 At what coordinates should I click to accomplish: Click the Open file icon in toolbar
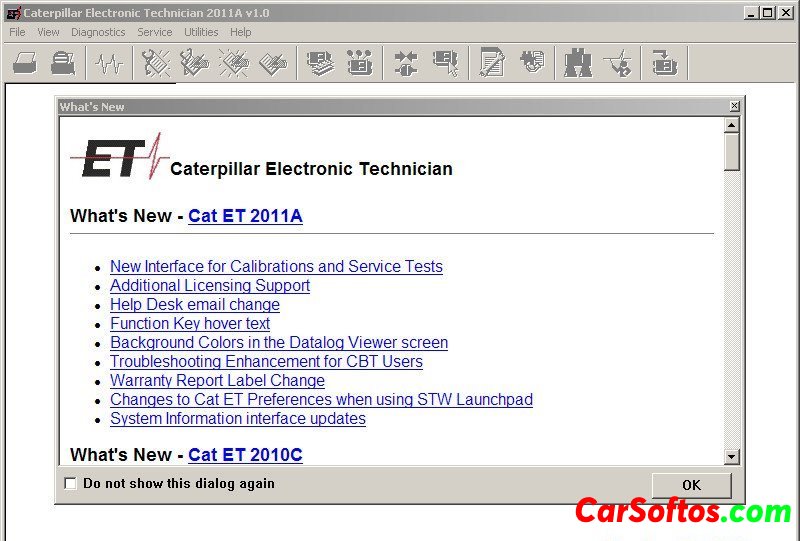click(x=25, y=64)
